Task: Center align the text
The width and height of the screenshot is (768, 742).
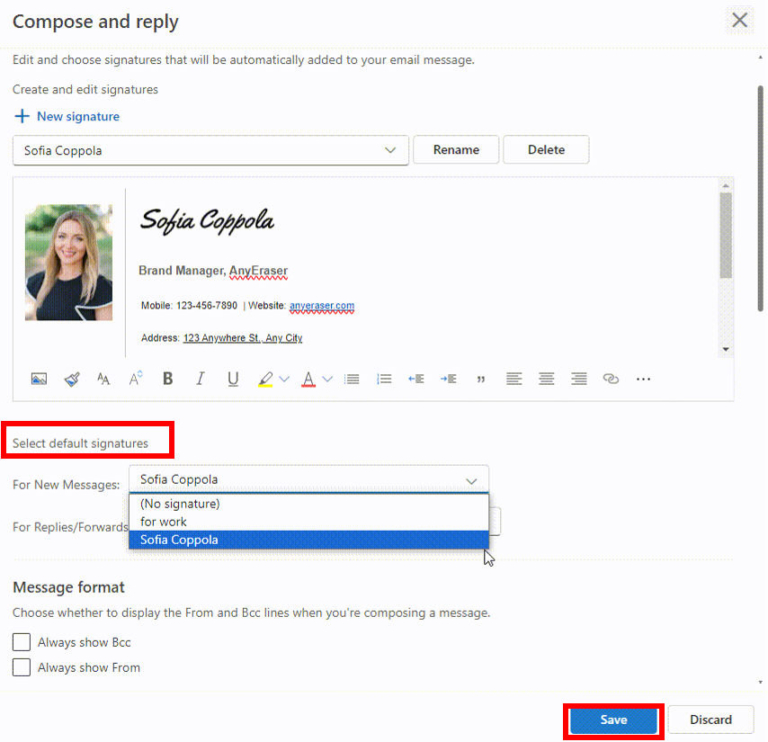Action: coord(546,379)
